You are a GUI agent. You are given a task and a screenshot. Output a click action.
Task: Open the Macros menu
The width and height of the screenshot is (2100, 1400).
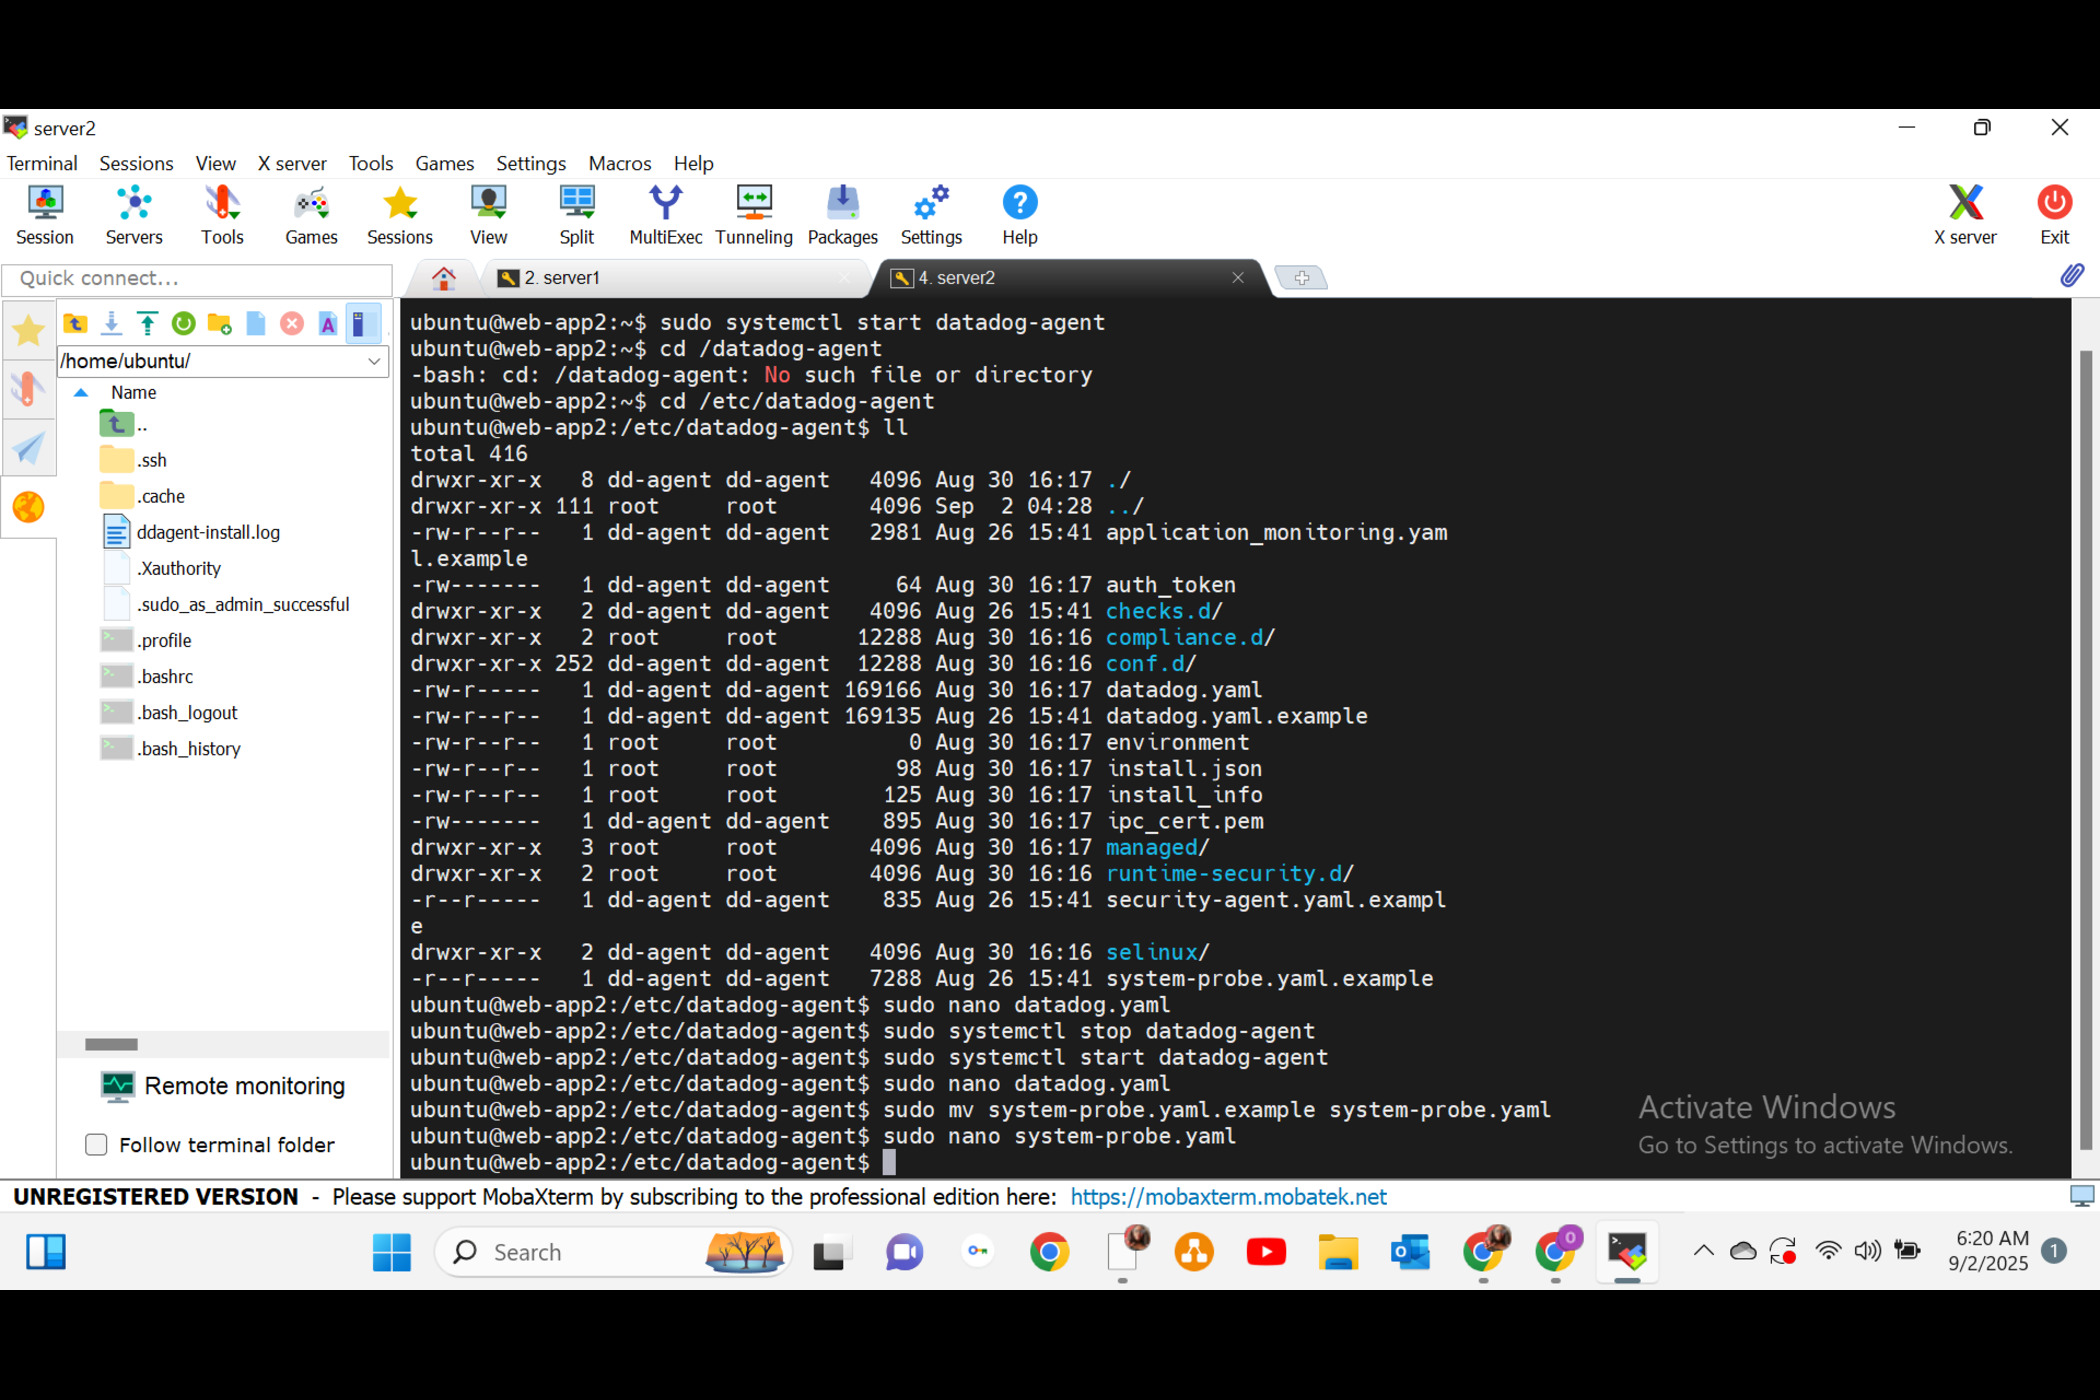[x=620, y=163]
